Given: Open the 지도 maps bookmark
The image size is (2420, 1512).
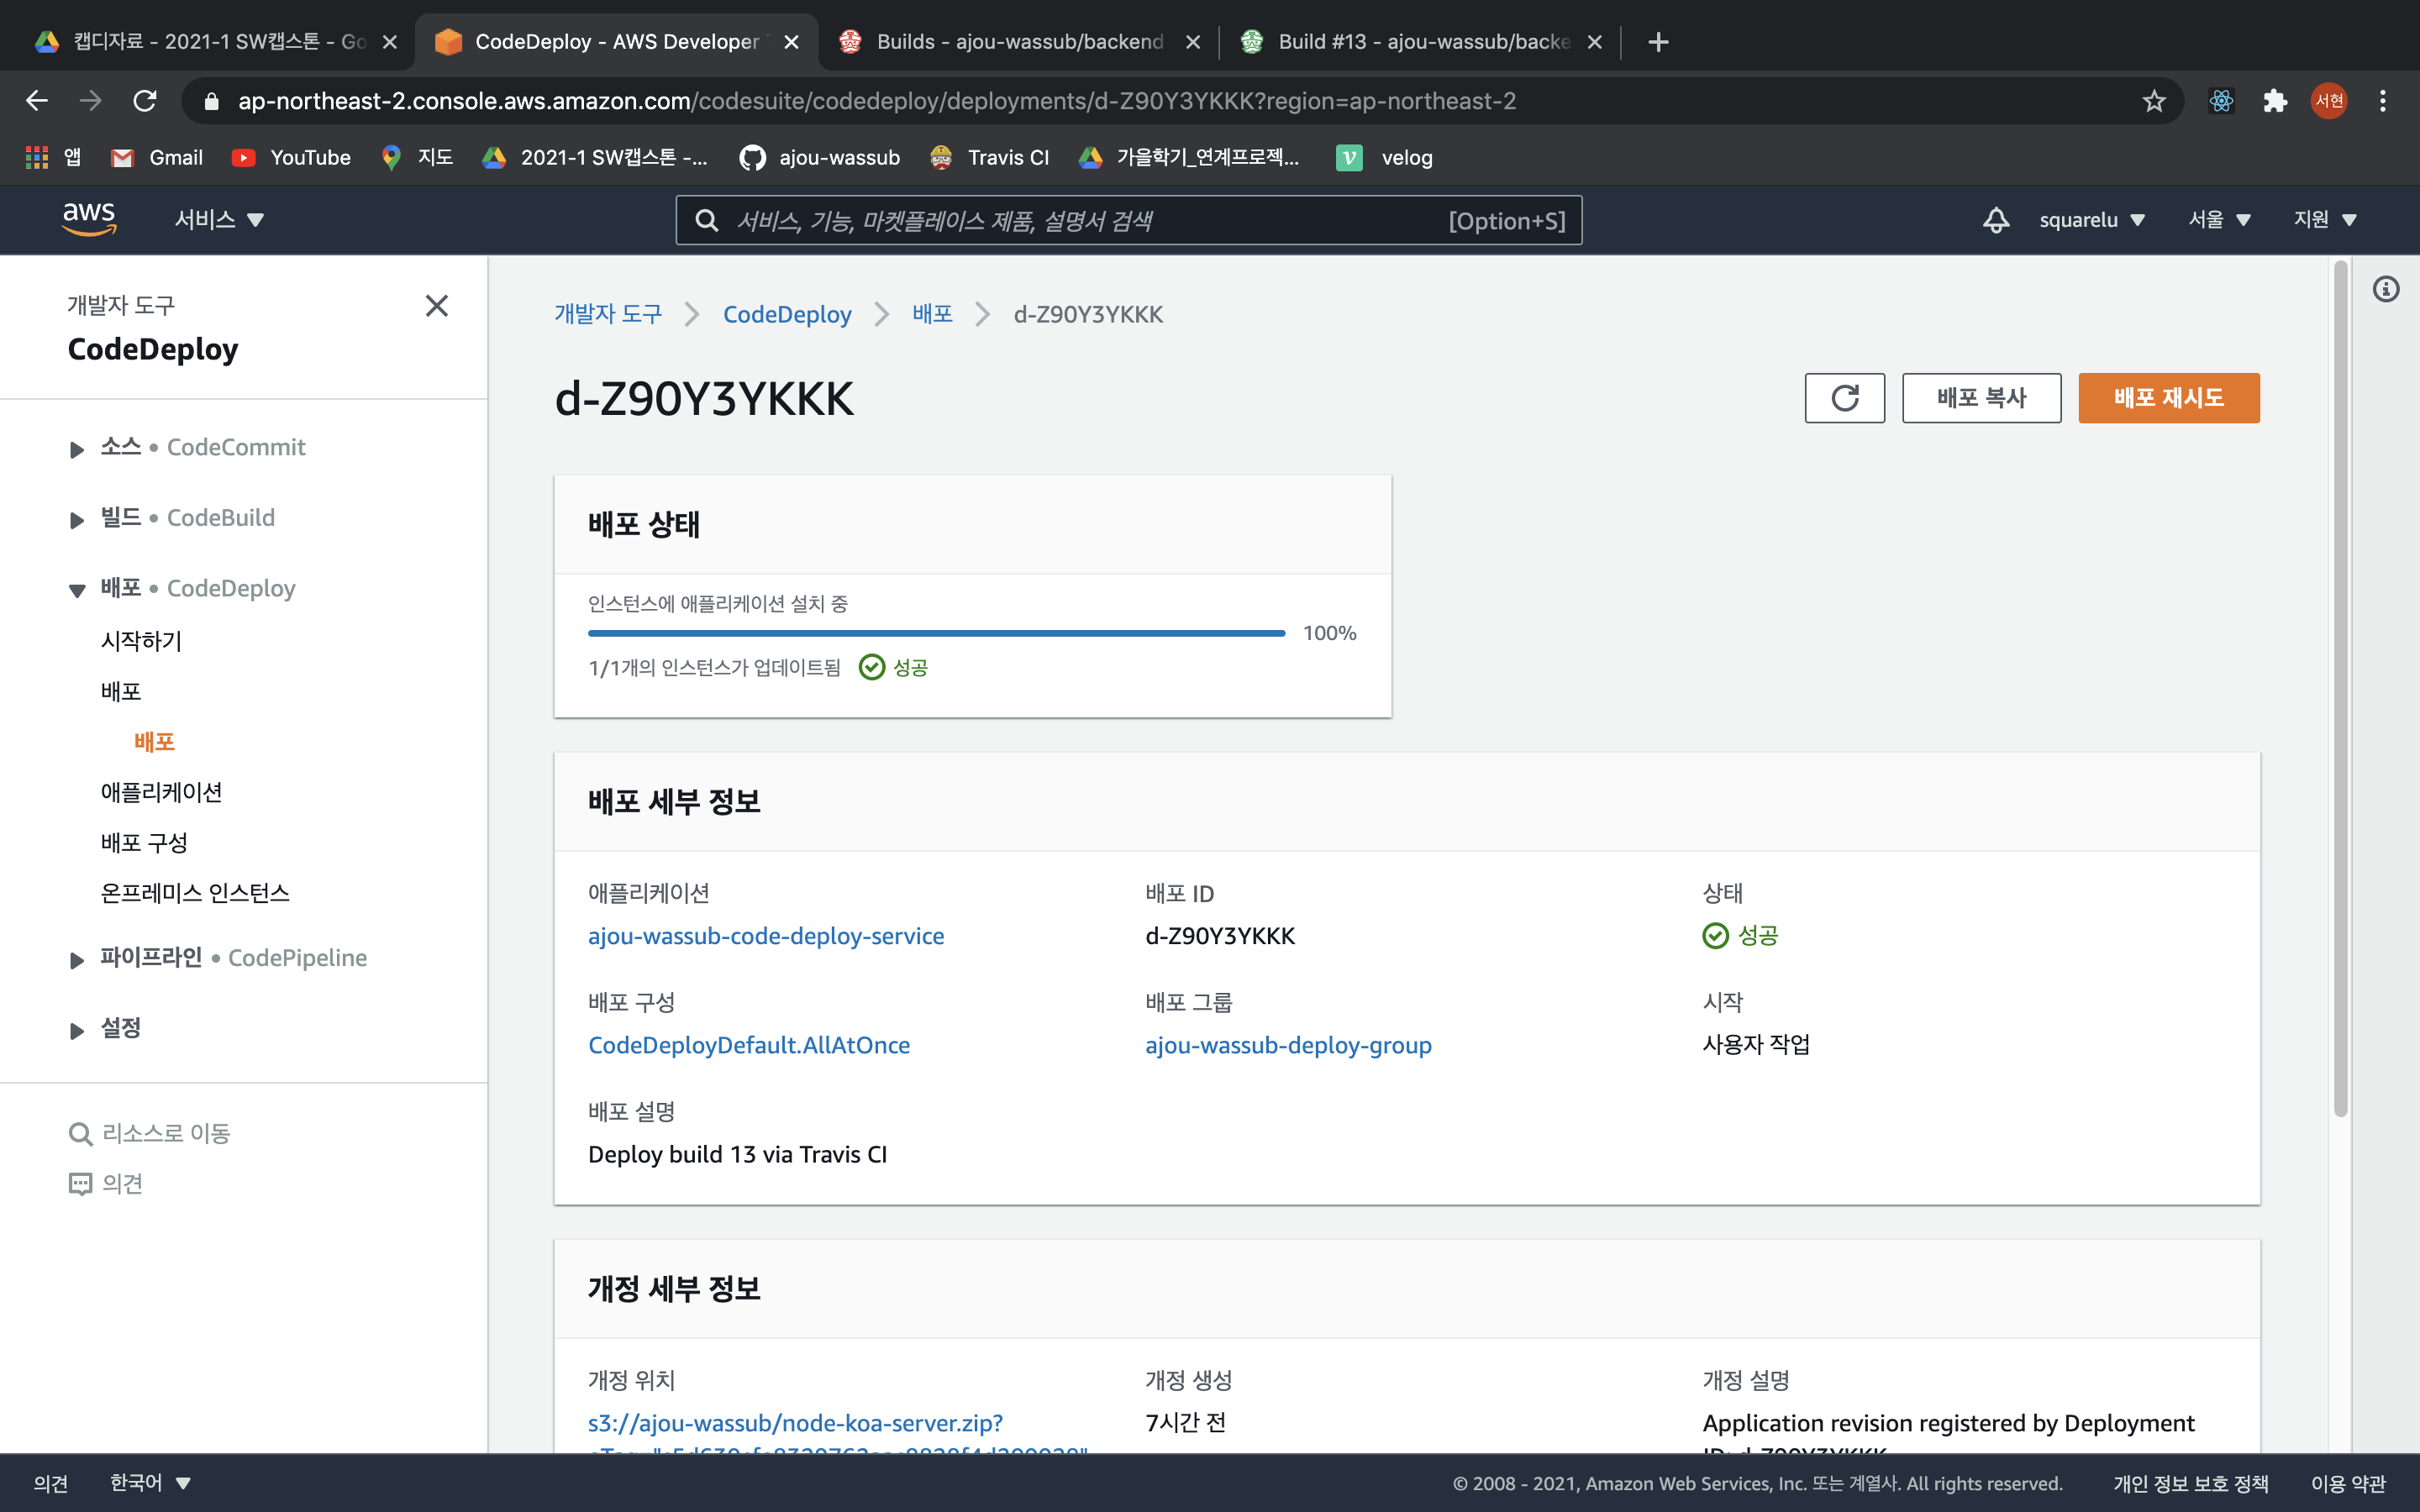Looking at the screenshot, I should [418, 157].
